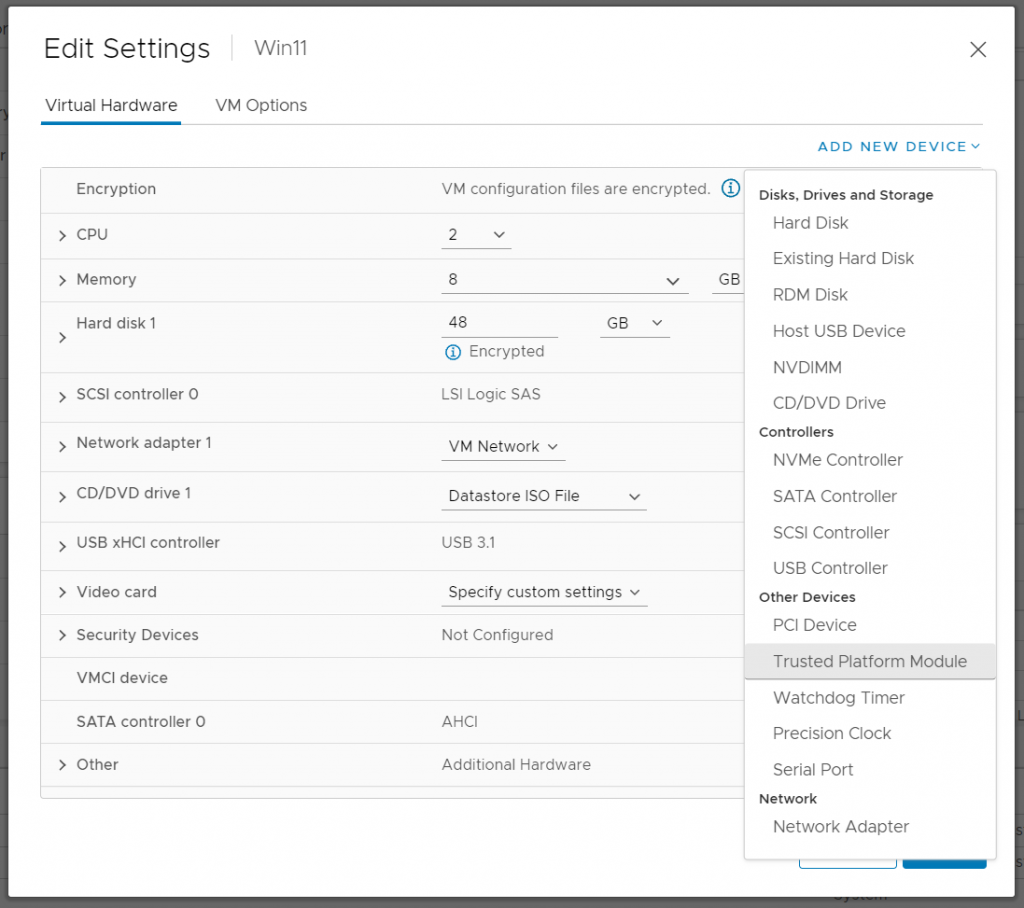This screenshot has width=1024, height=908.
Task: Select NVMe Controller under Controllers
Action: (x=837, y=460)
